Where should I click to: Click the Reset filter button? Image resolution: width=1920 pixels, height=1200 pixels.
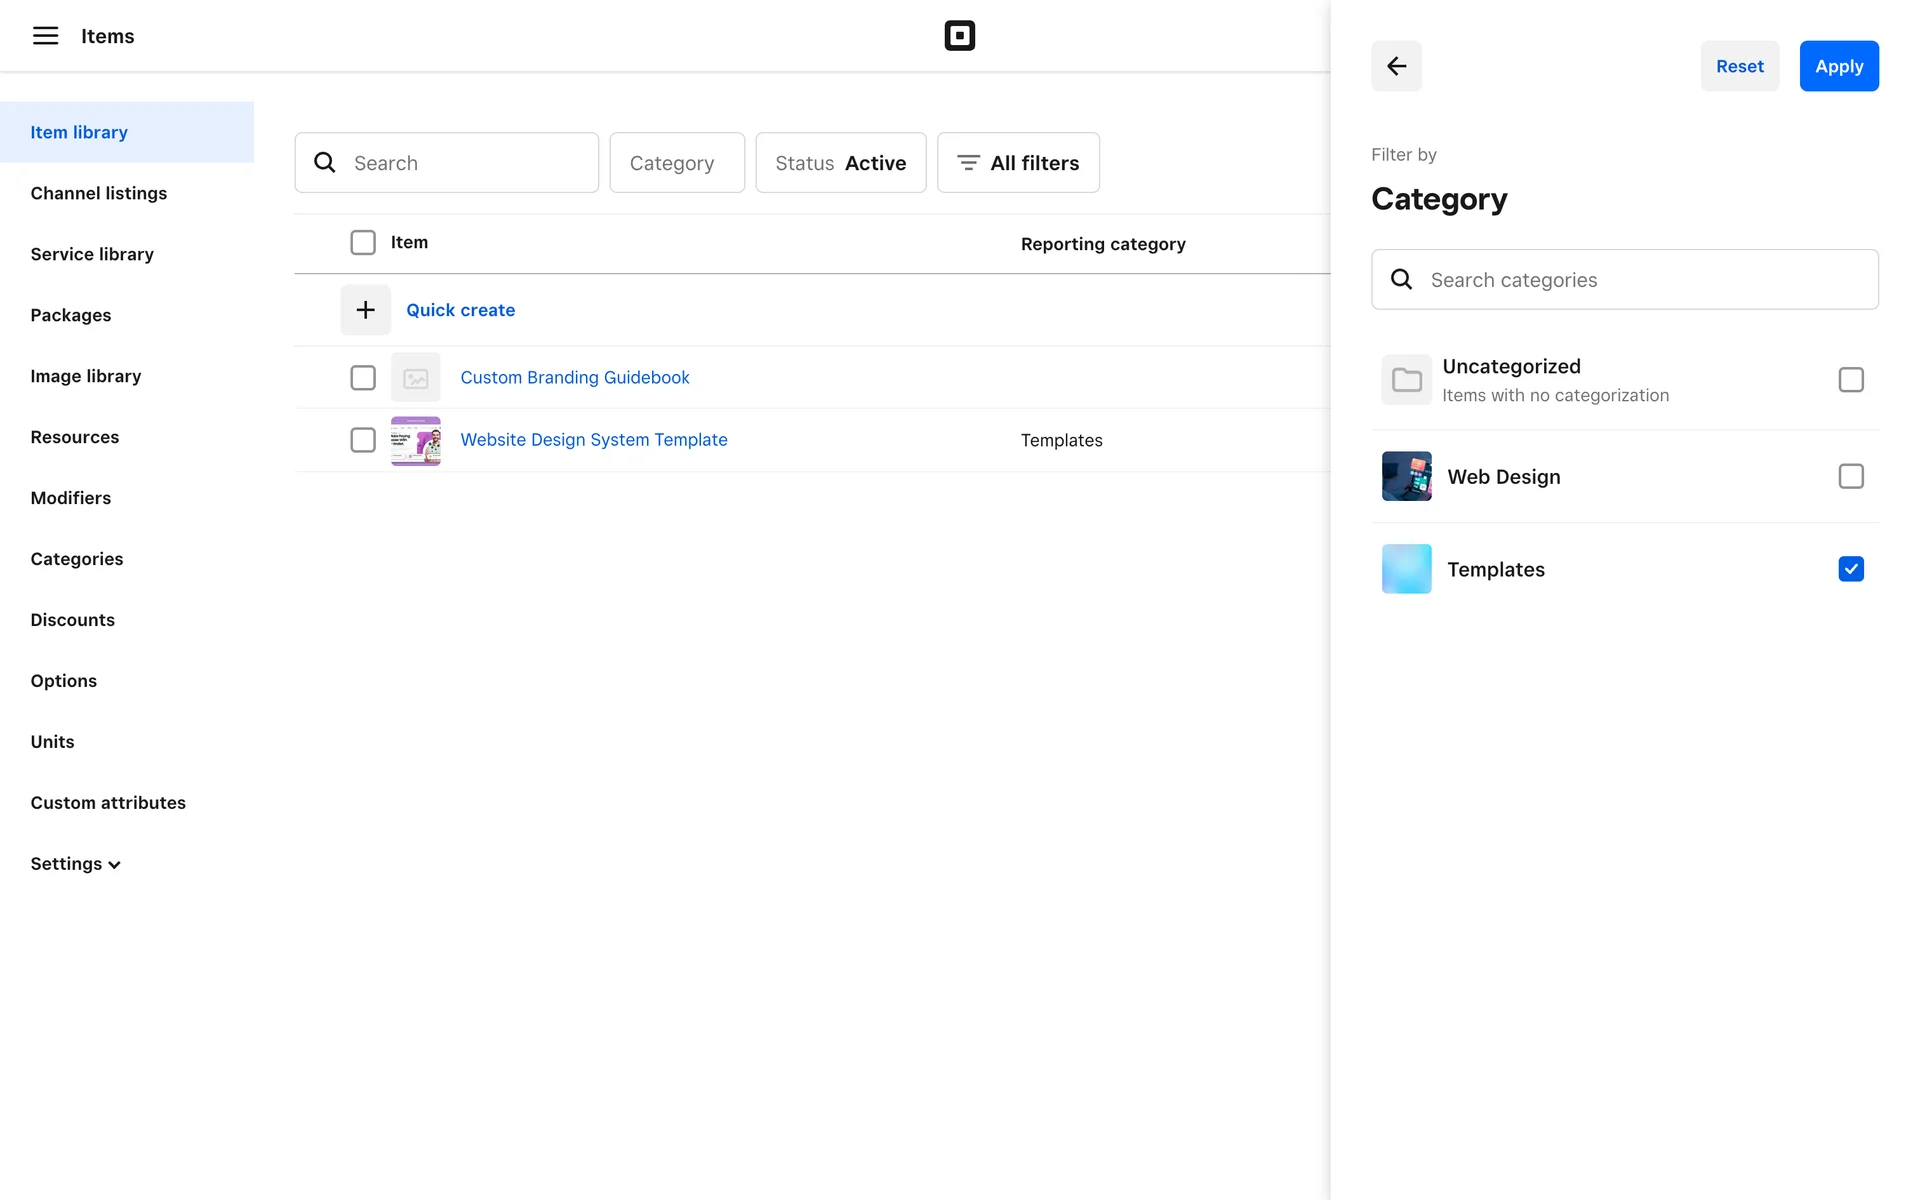click(x=1739, y=66)
